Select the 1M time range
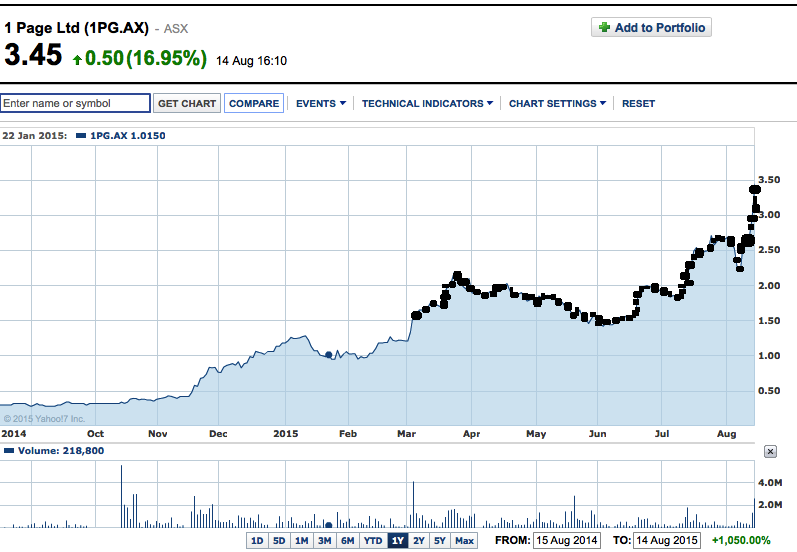797x552 pixels. point(301,540)
